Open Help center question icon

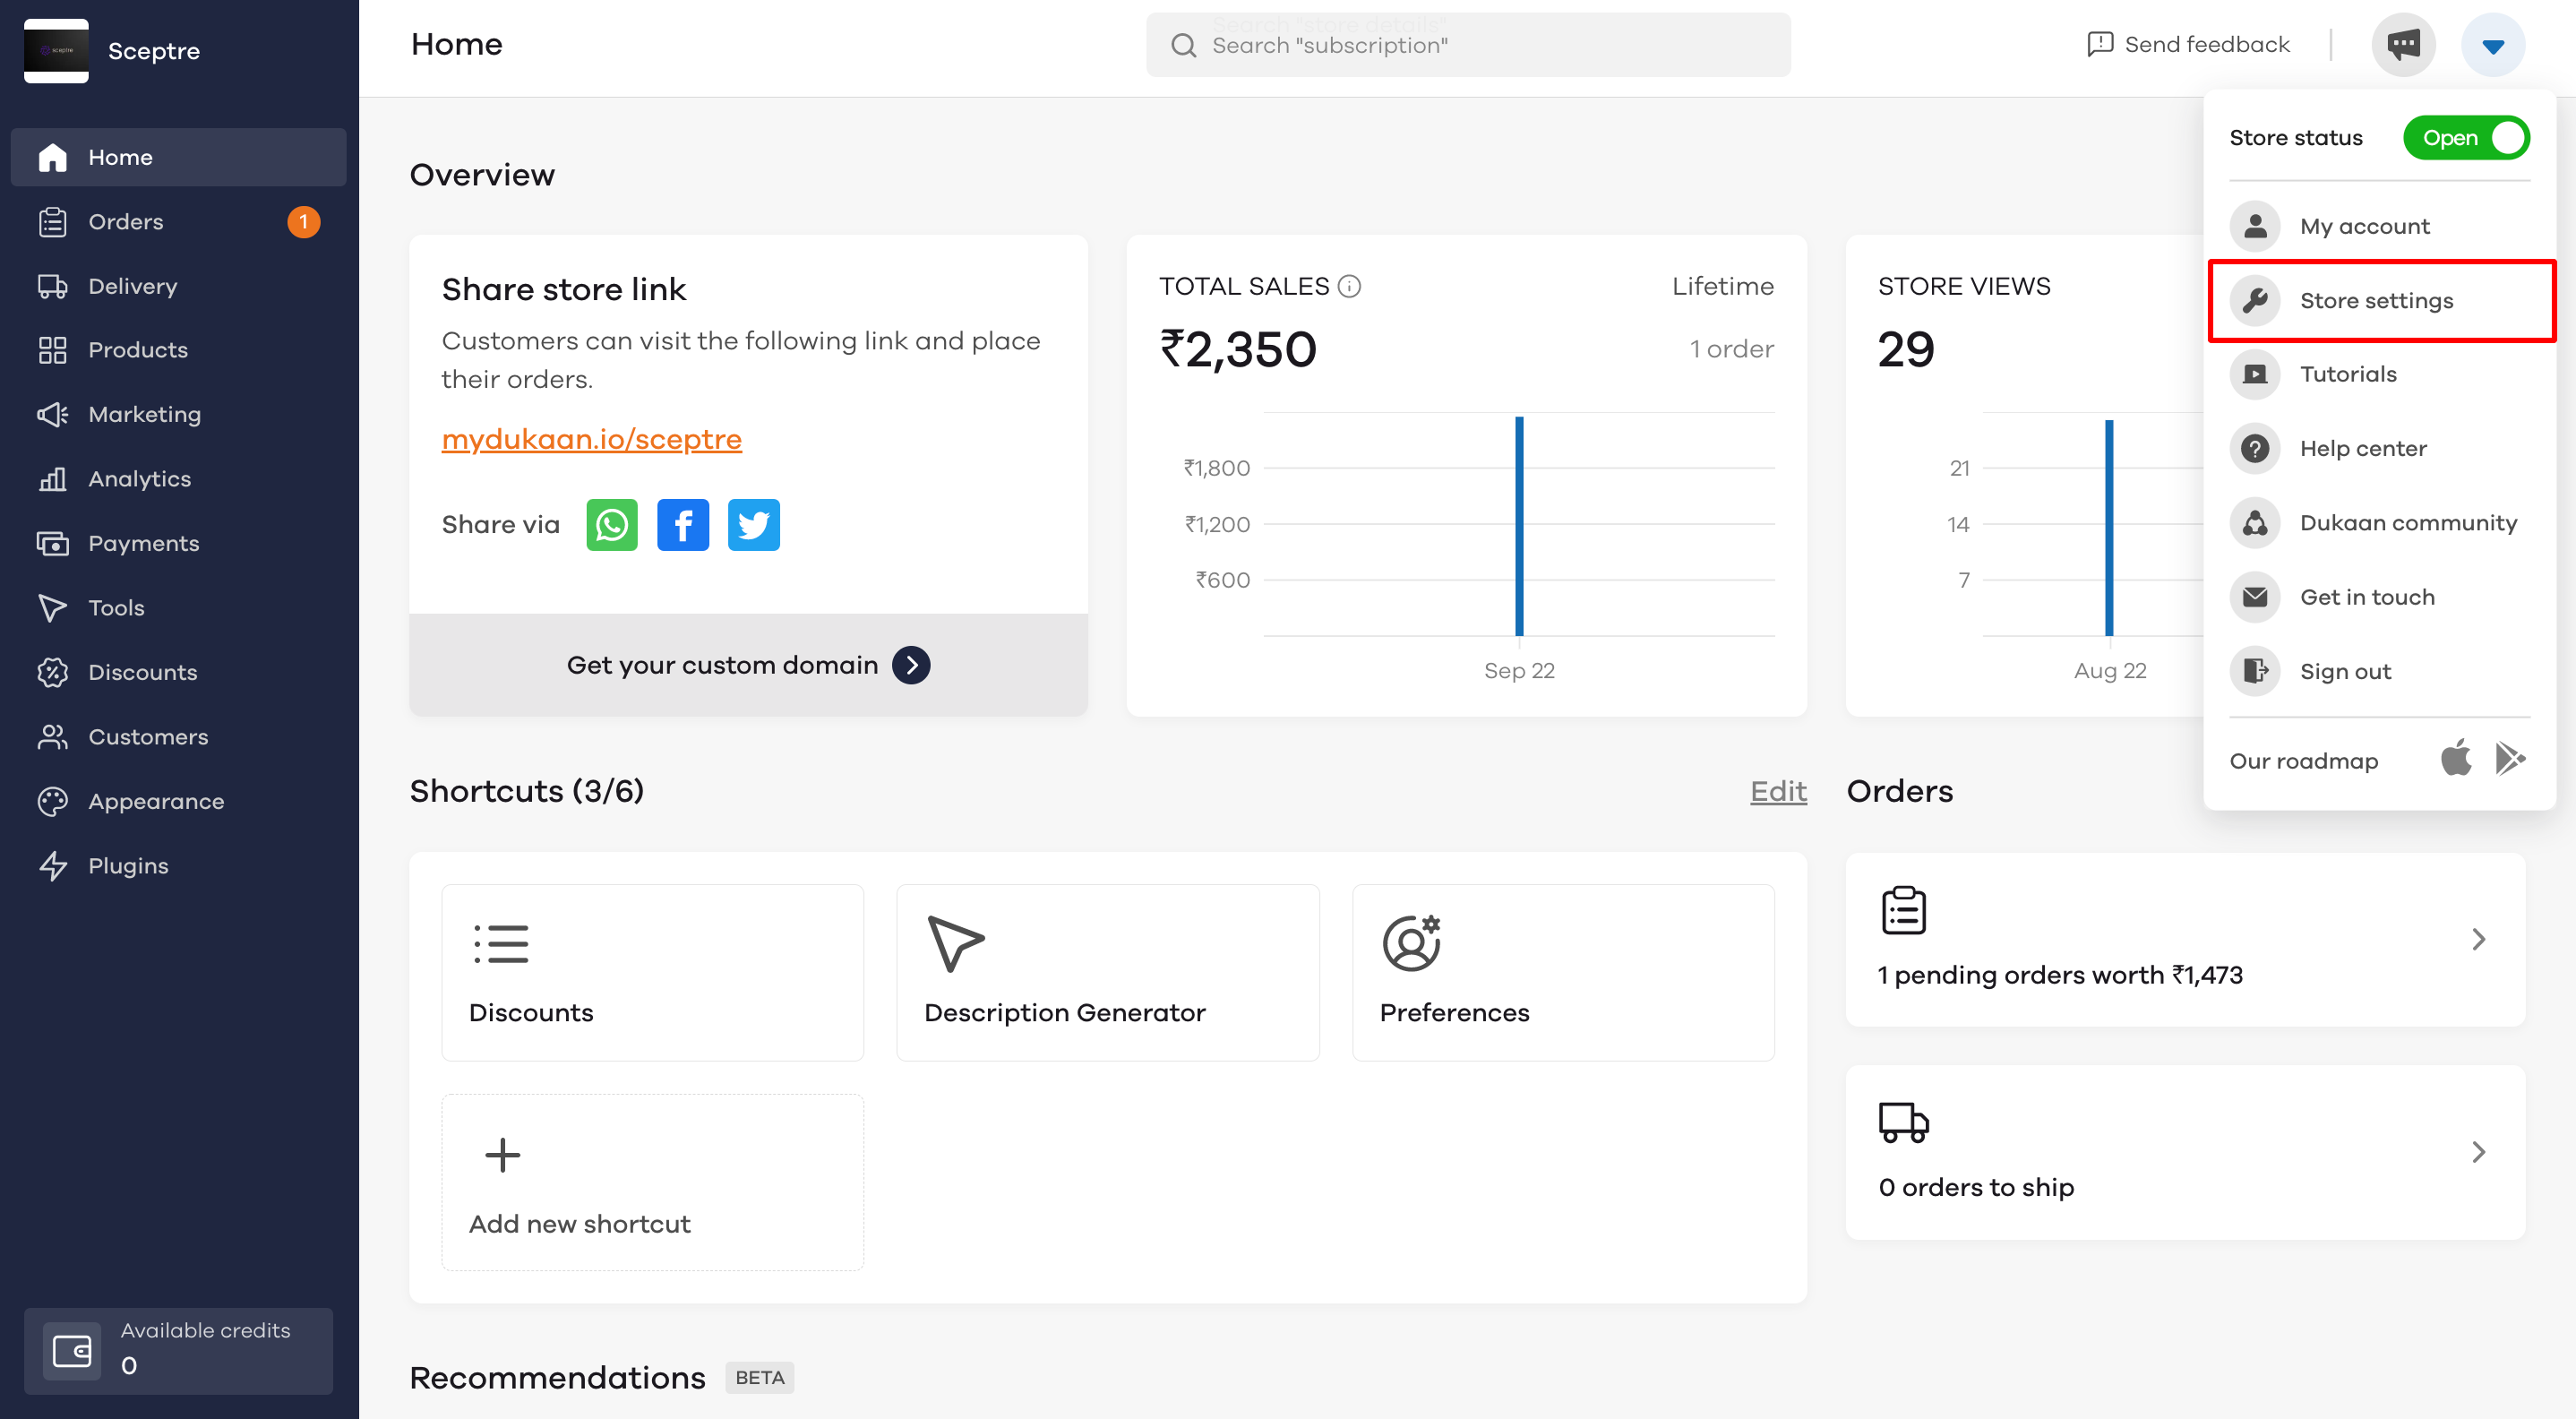point(2255,448)
